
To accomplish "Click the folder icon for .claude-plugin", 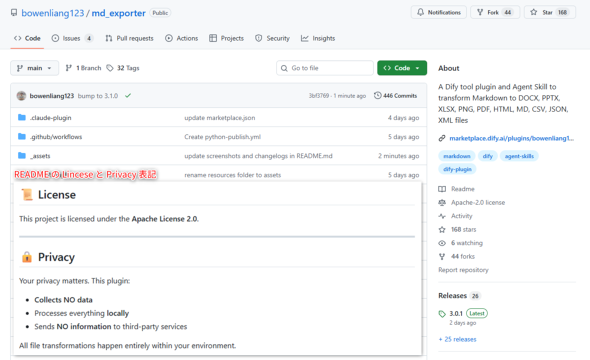I will click(x=22, y=117).
